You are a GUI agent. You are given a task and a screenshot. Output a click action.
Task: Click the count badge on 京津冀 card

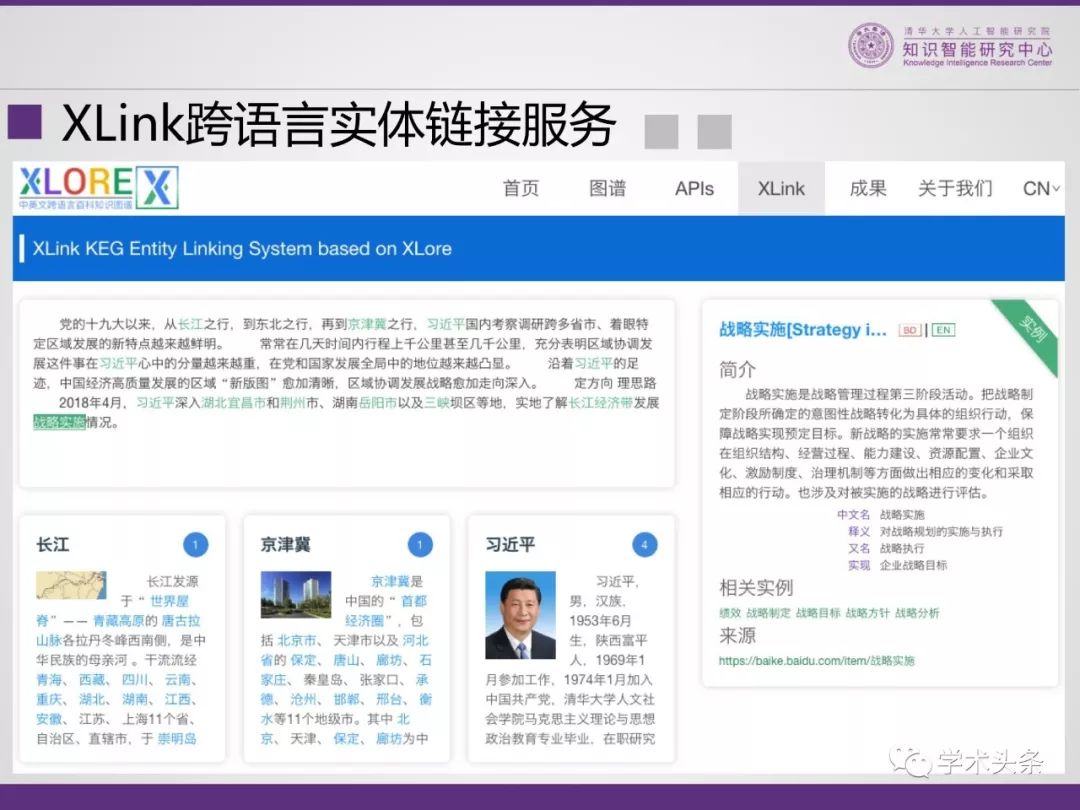point(420,545)
